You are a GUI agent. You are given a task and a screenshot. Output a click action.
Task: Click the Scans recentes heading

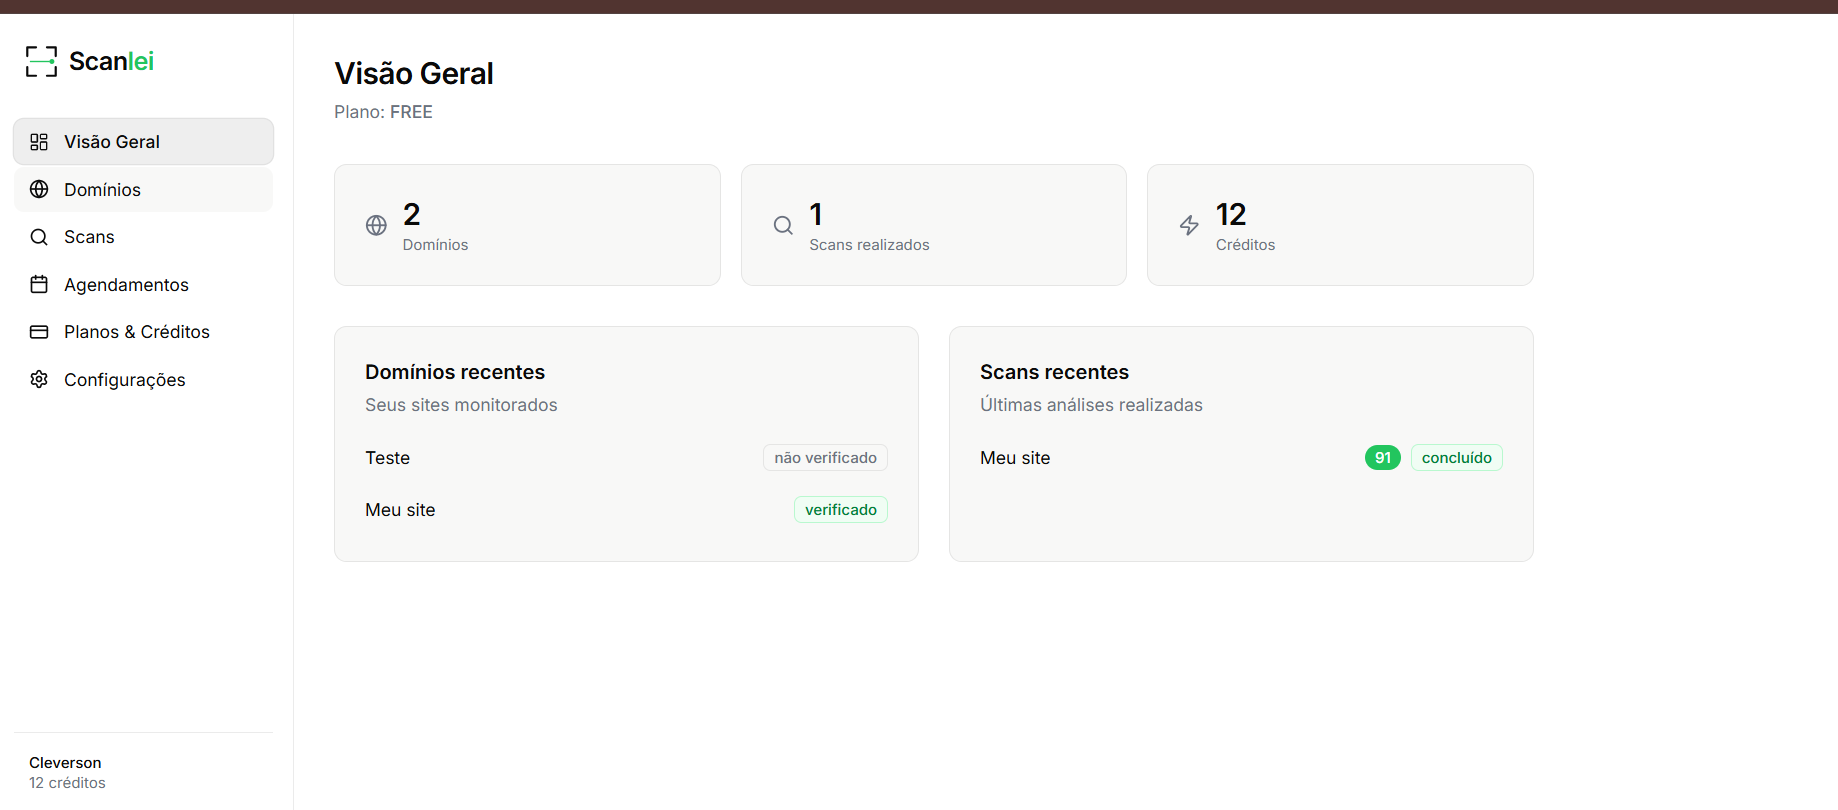tap(1054, 372)
